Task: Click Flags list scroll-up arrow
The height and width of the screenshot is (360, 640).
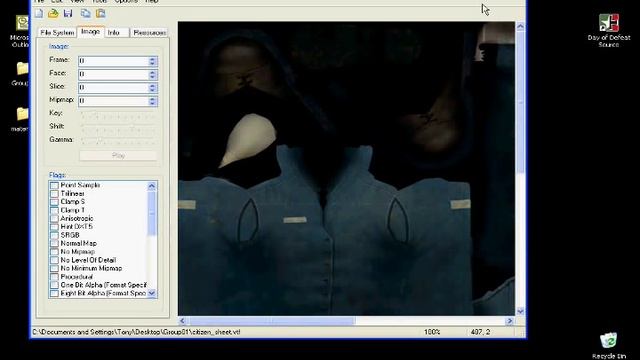Action: [x=151, y=186]
